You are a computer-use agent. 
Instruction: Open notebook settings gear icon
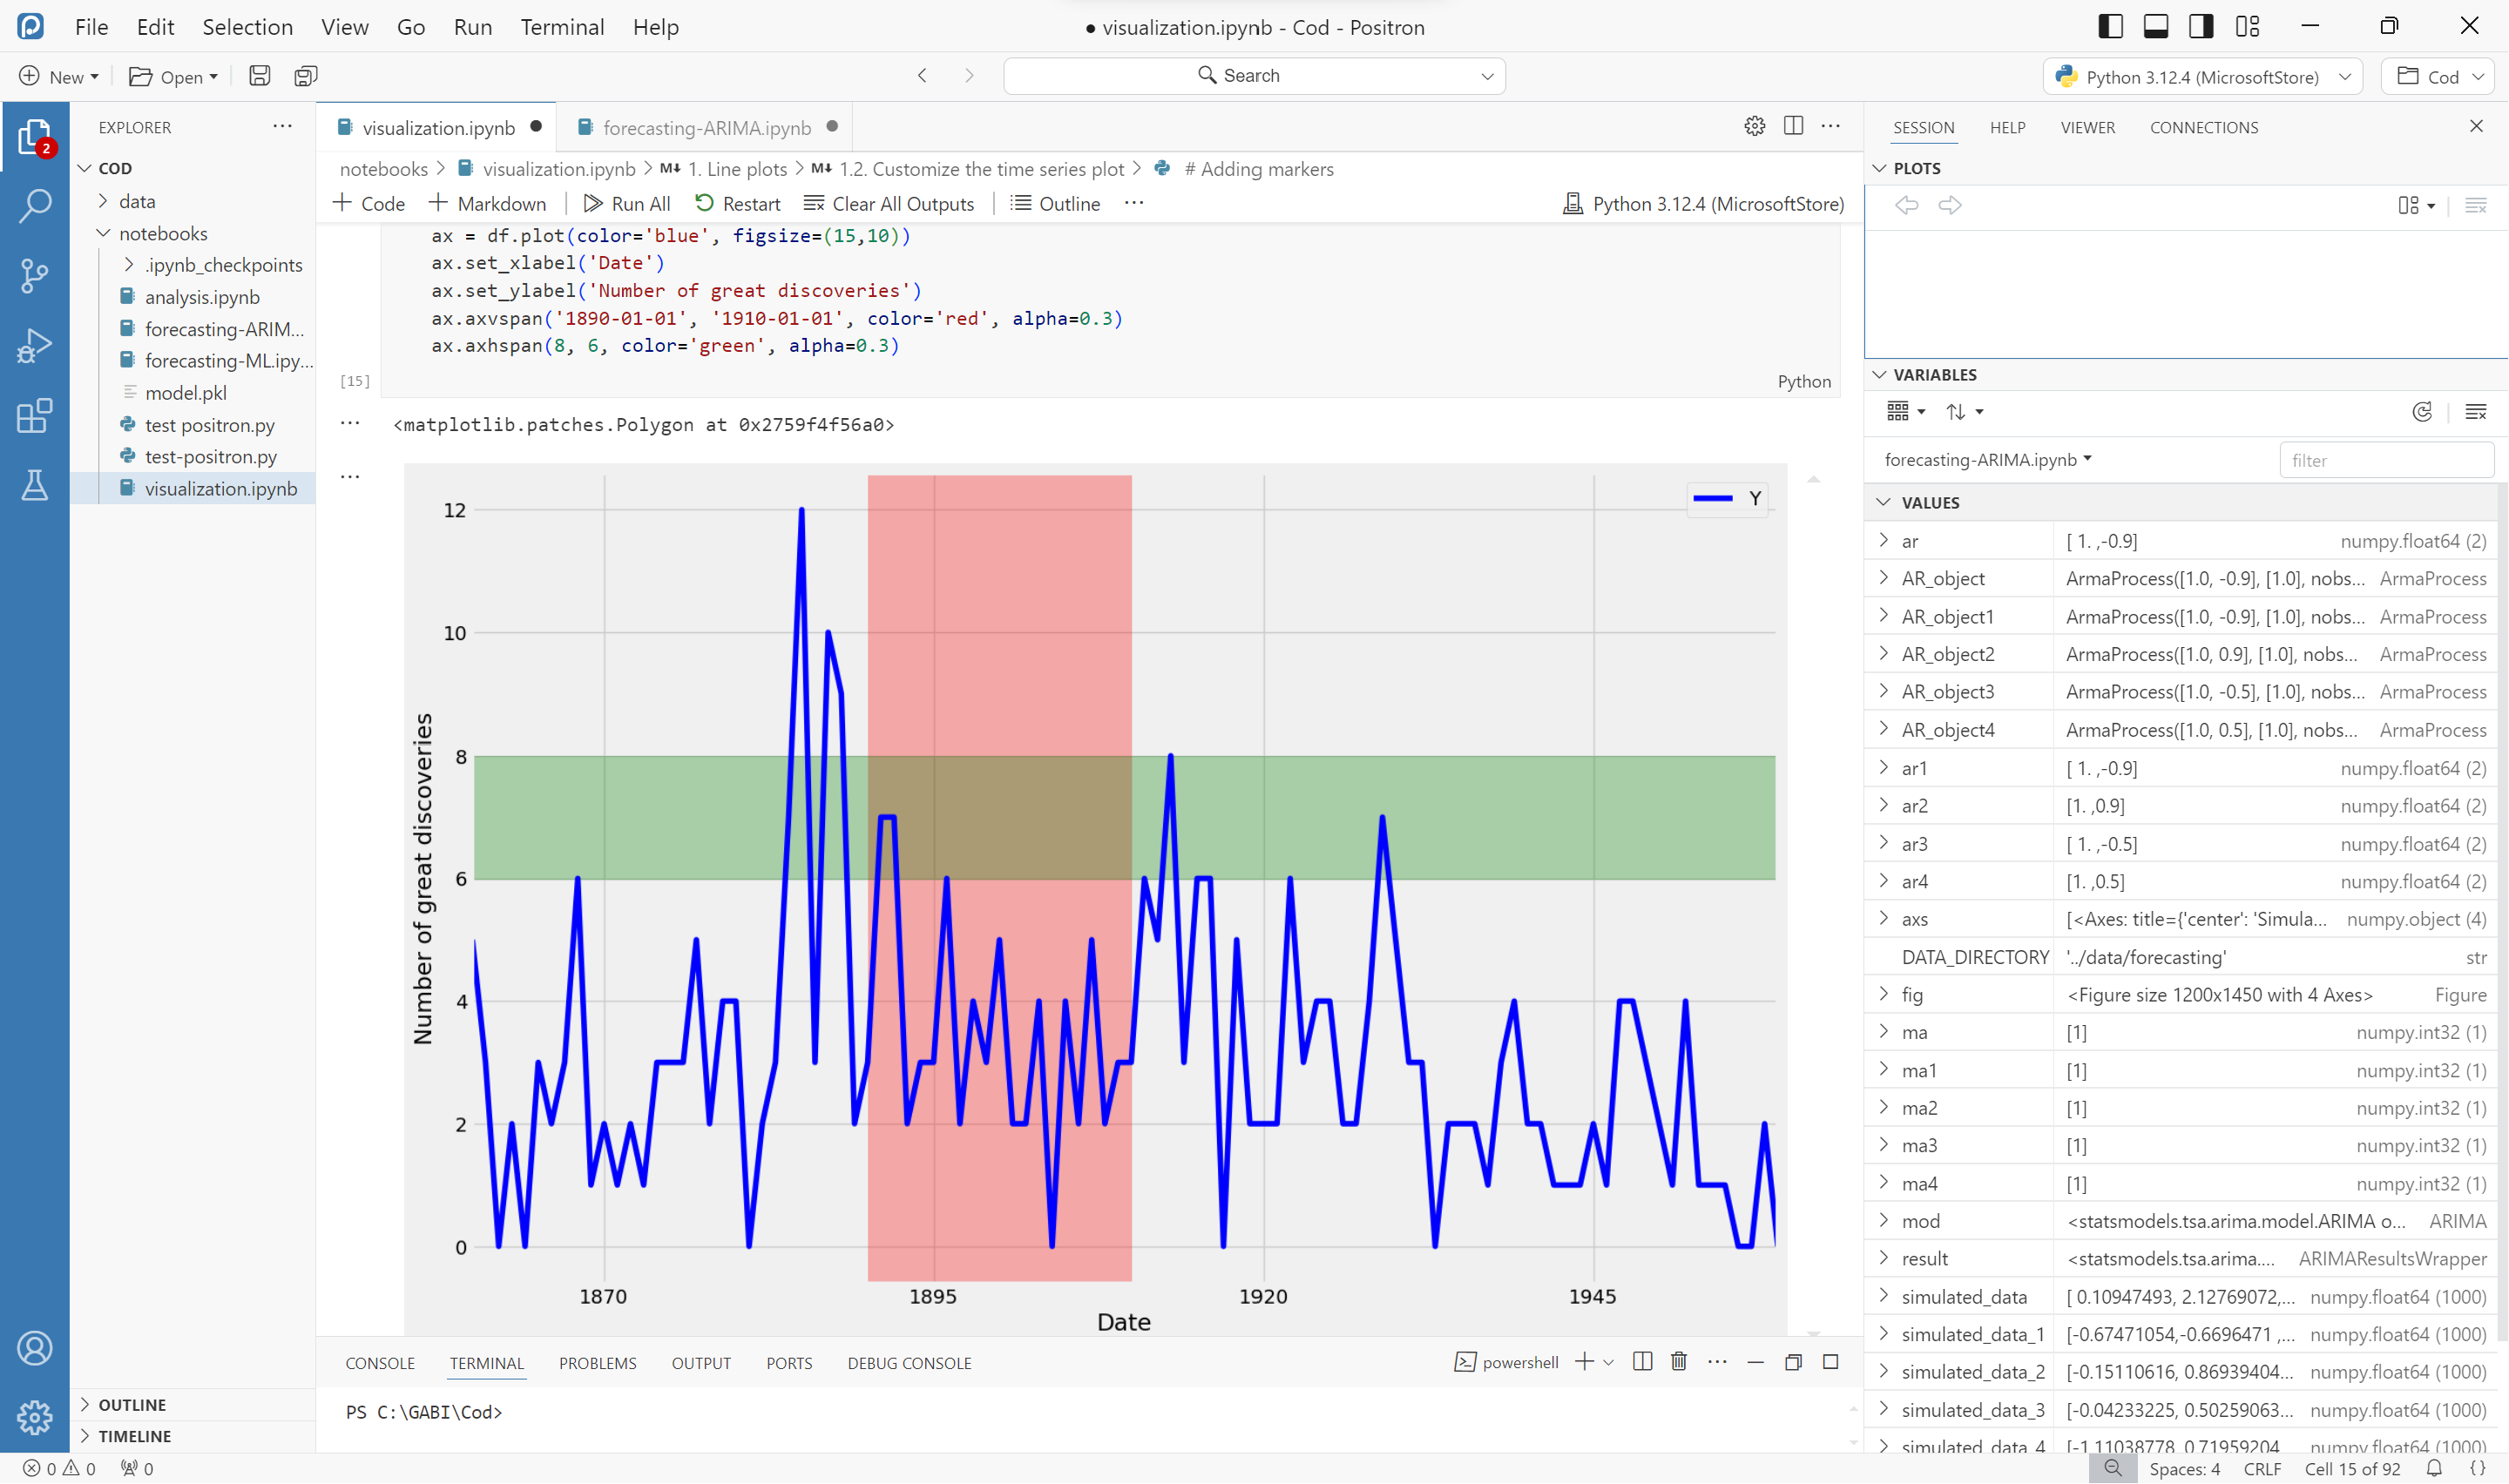pyautogui.click(x=1755, y=127)
